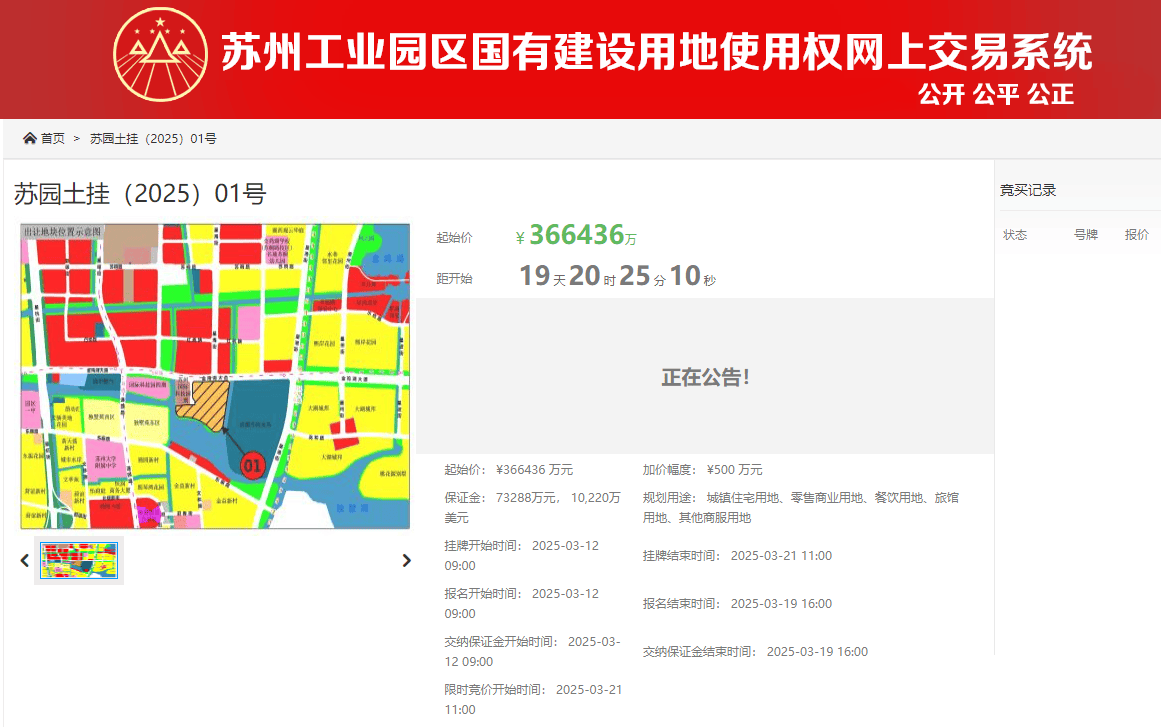1161x727 pixels.
Task: Click the 正在公告! status banner
Action: 705,377
